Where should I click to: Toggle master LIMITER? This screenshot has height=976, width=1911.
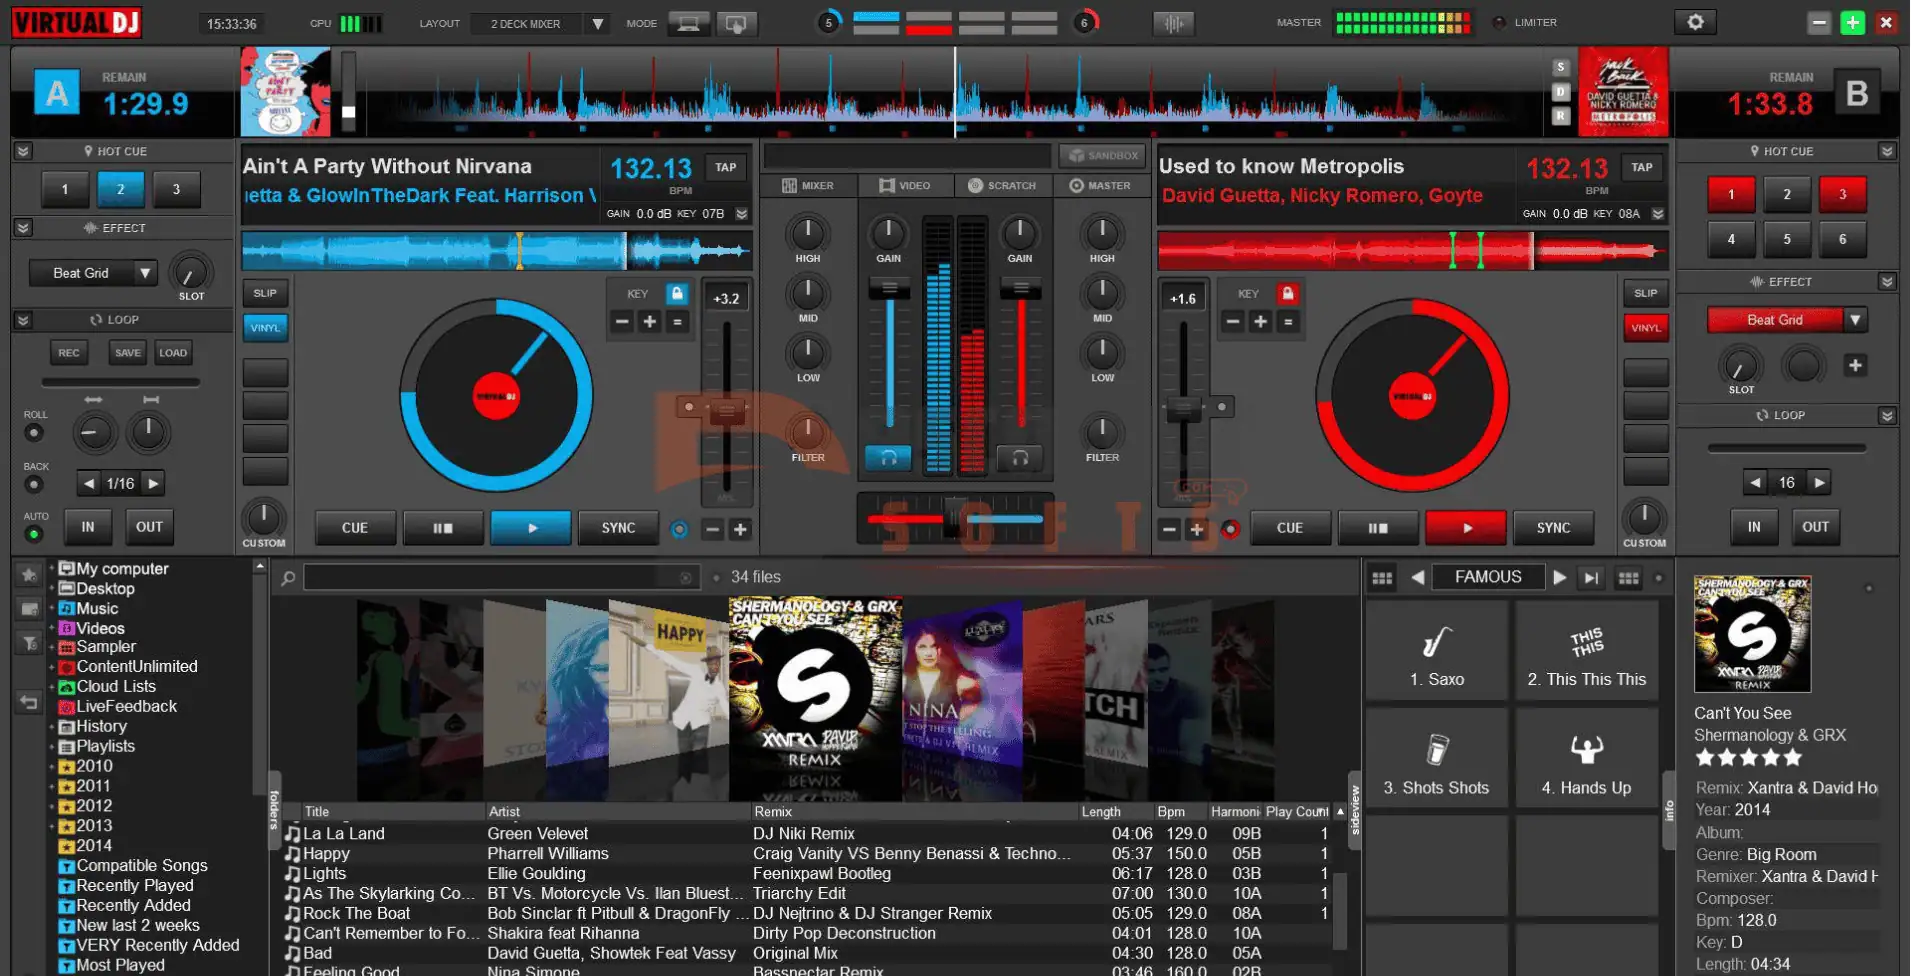coord(1499,22)
